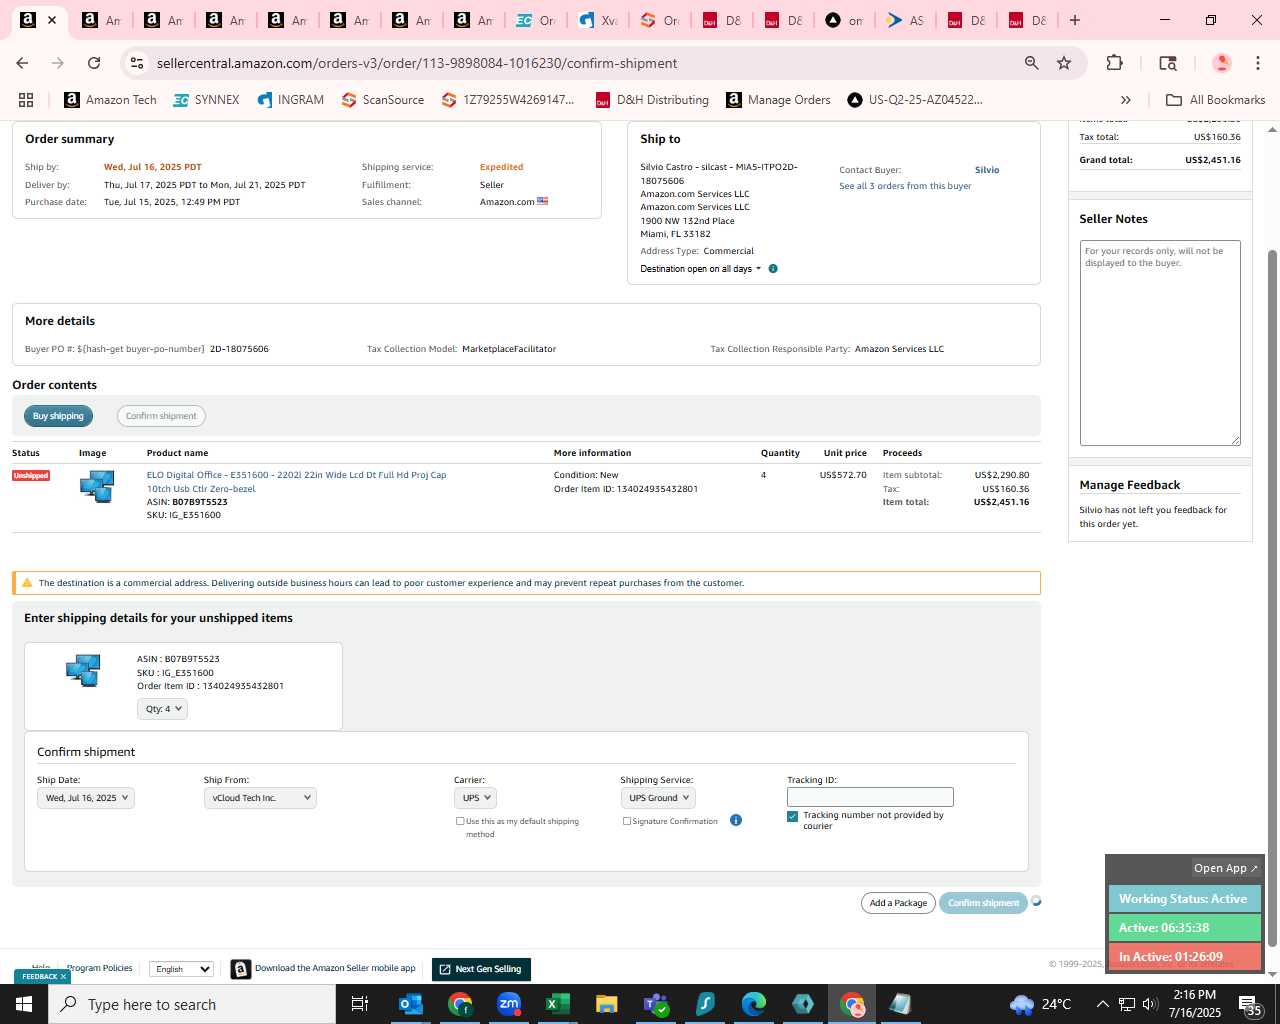Open the Qty: 4 dropdown
Image resolution: width=1280 pixels, height=1024 pixels.
[x=162, y=709]
